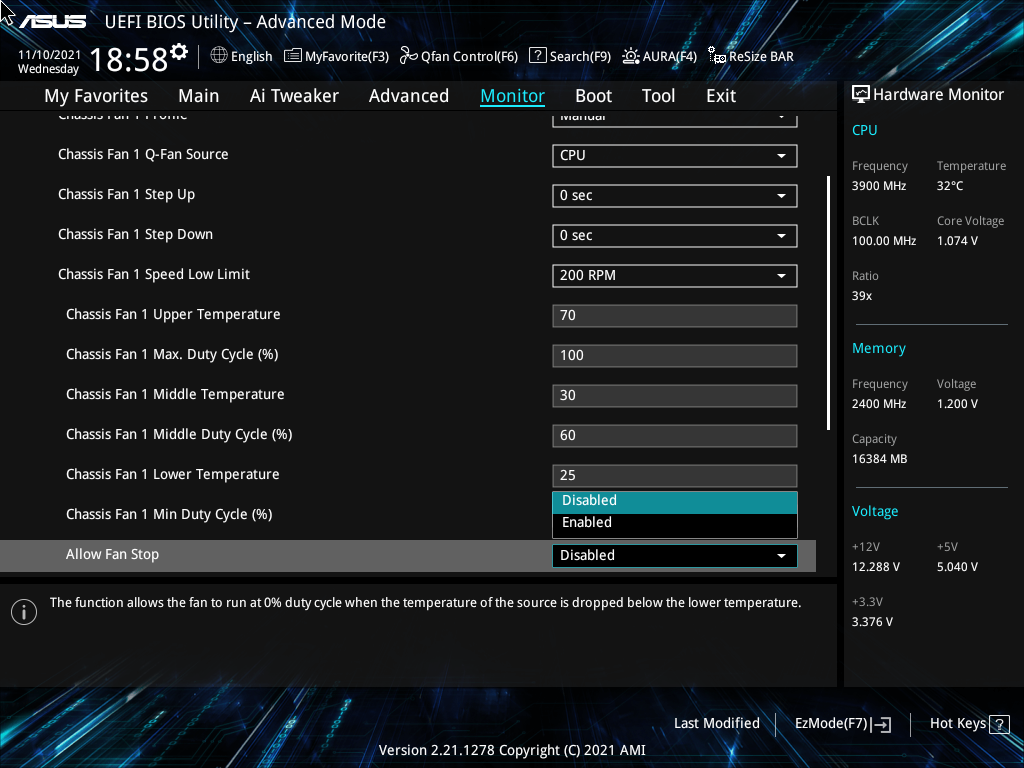The height and width of the screenshot is (768, 1024).
Task: Open AURA(F4) lighting icon
Action: 631,56
